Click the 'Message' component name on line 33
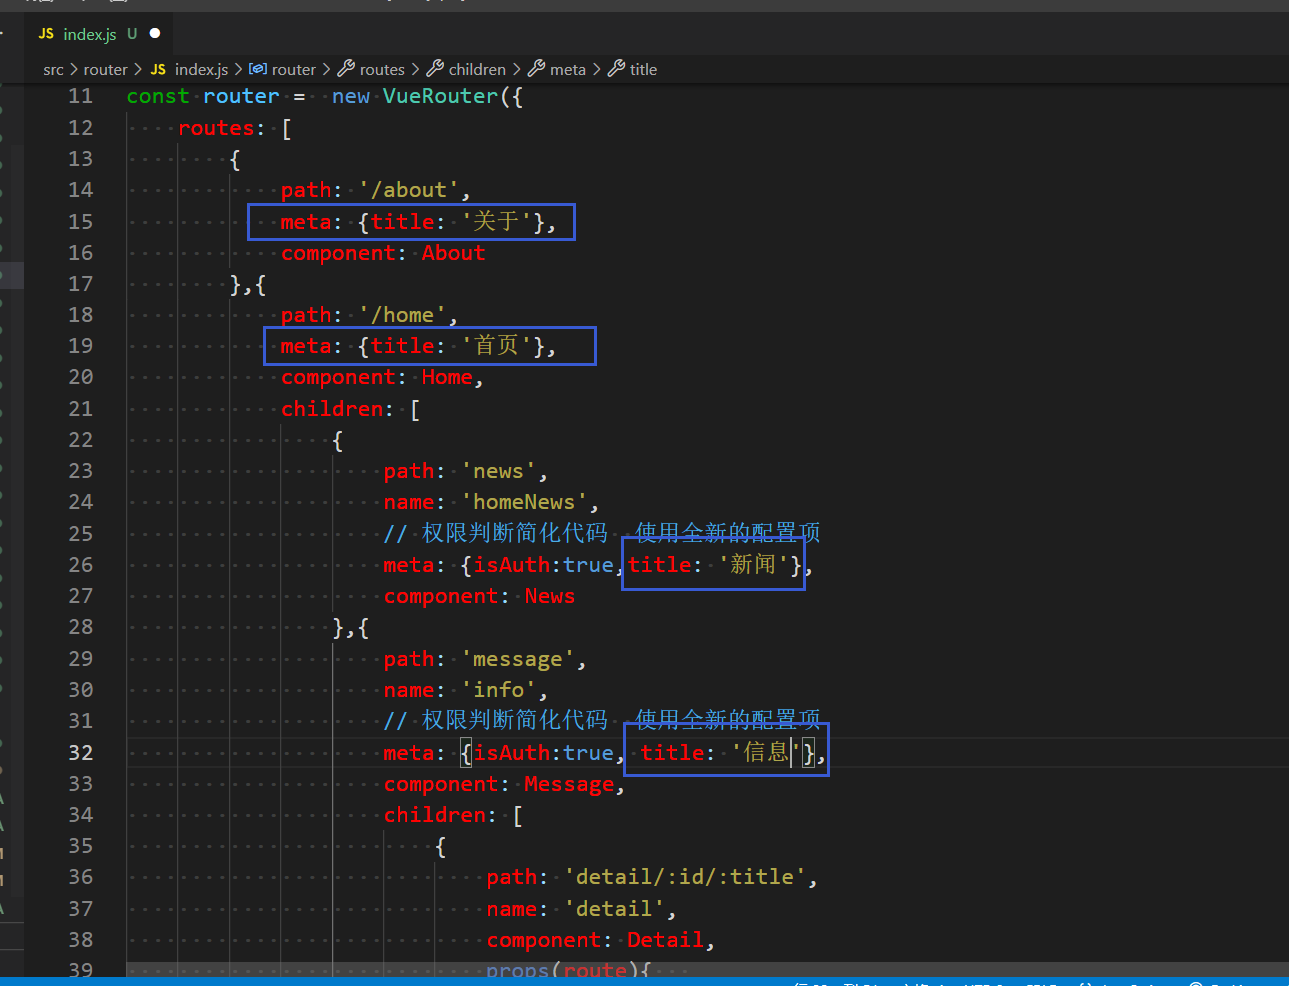1289x986 pixels. point(569,784)
